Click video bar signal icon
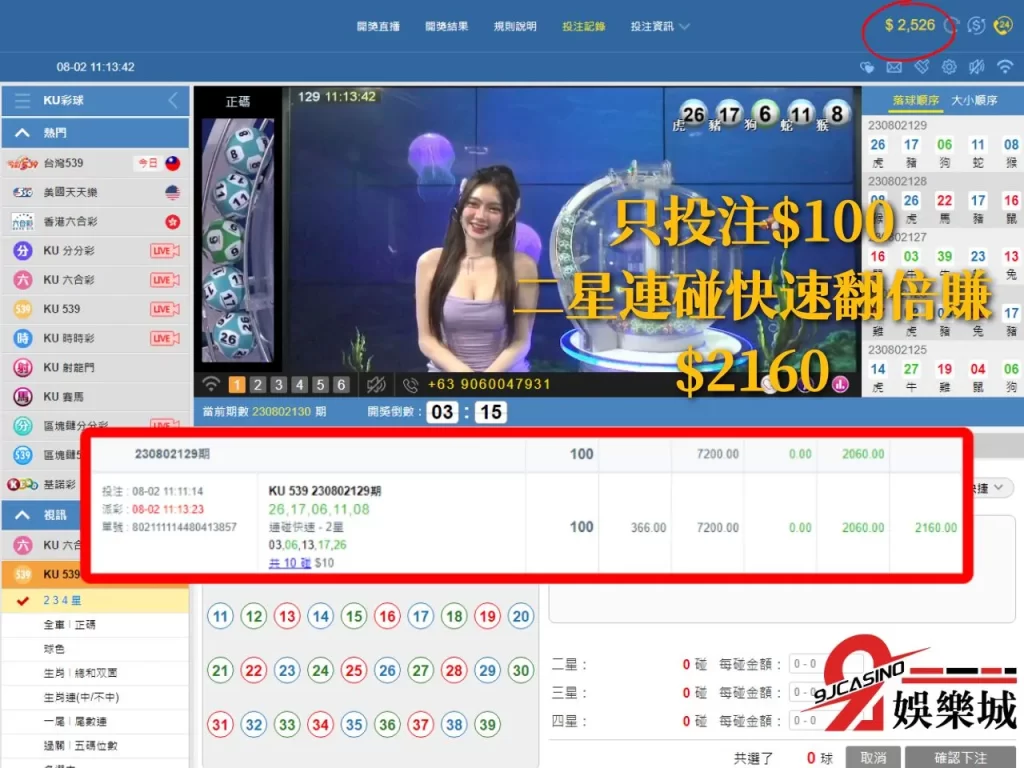This screenshot has height=768, width=1024. click(210, 384)
